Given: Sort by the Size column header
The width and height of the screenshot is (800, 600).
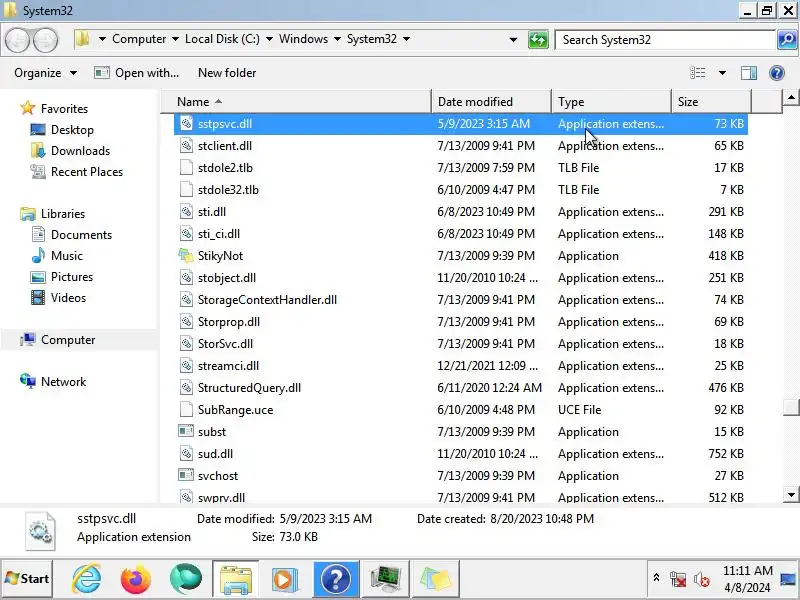Looking at the screenshot, I should (x=711, y=102).
